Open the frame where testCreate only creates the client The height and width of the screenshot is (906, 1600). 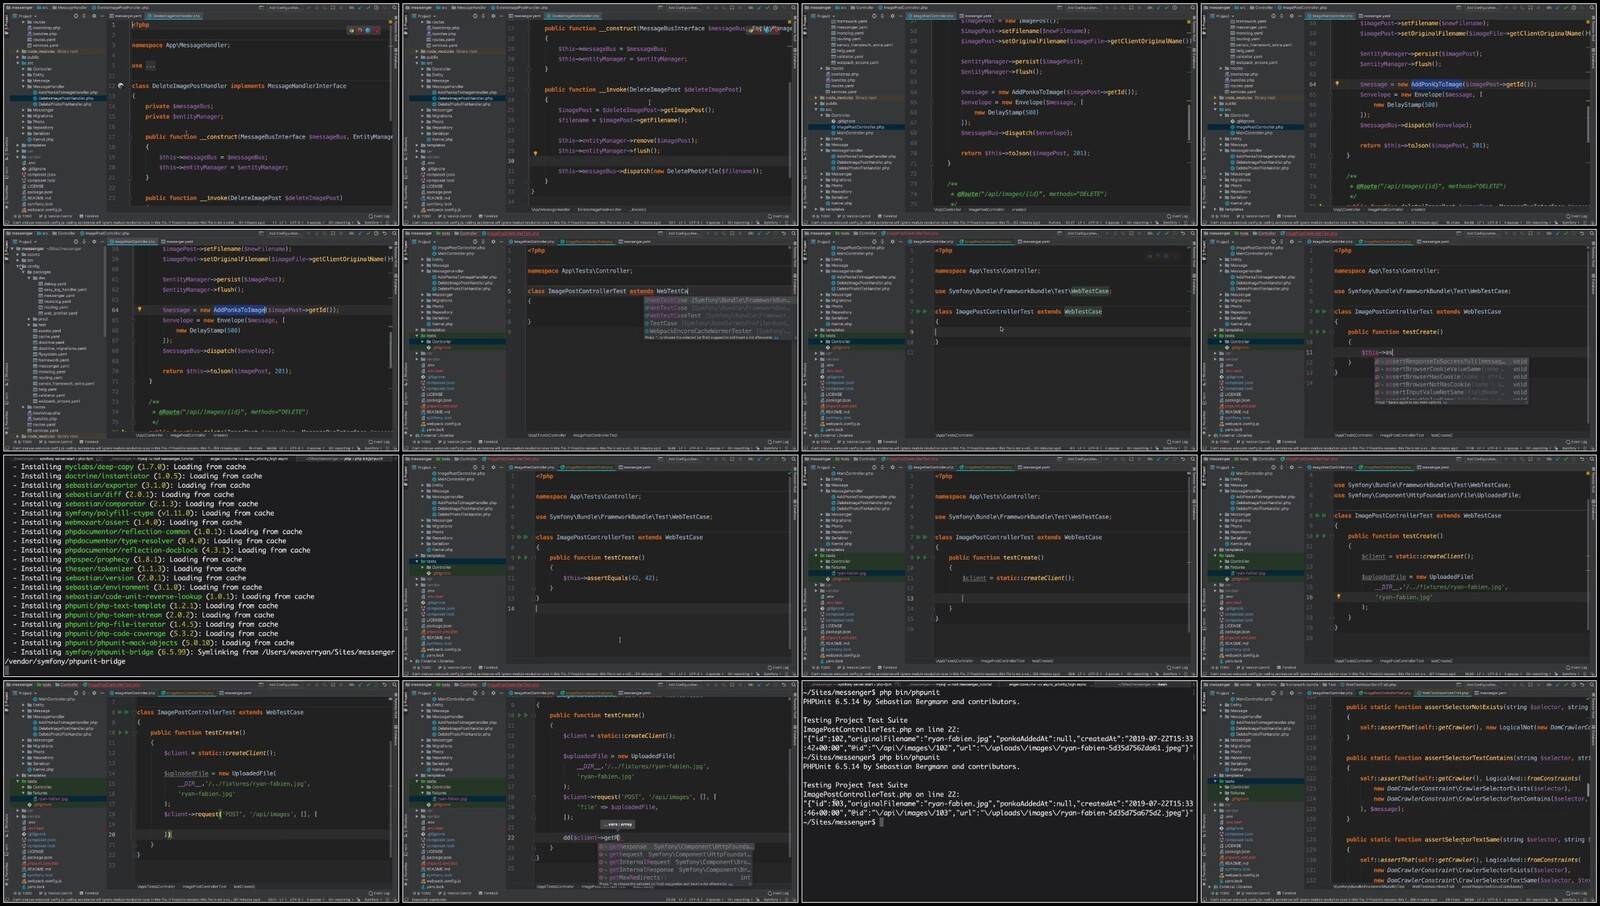click(1000, 566)
